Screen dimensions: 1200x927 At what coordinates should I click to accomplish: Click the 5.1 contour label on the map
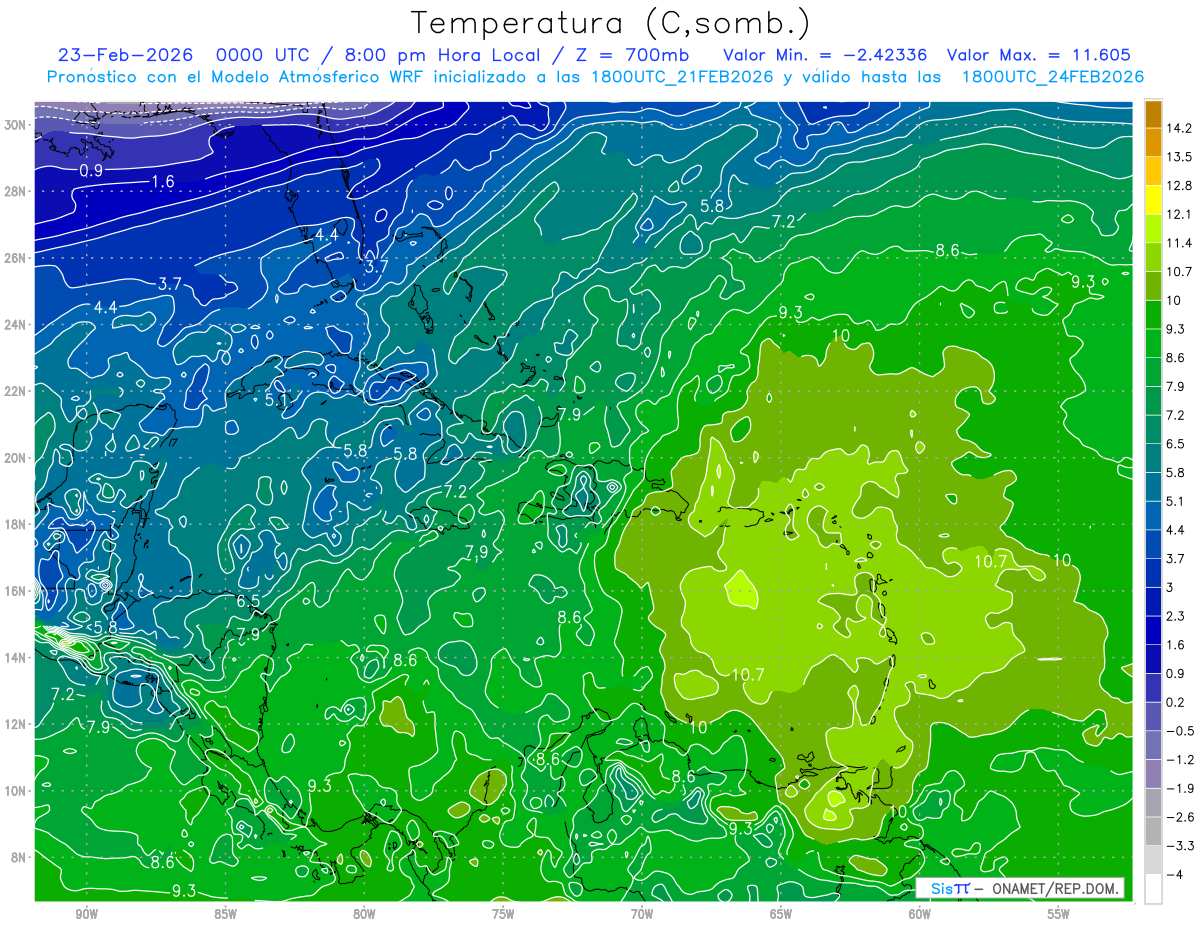pyautogui.click(x=277, y=399)
